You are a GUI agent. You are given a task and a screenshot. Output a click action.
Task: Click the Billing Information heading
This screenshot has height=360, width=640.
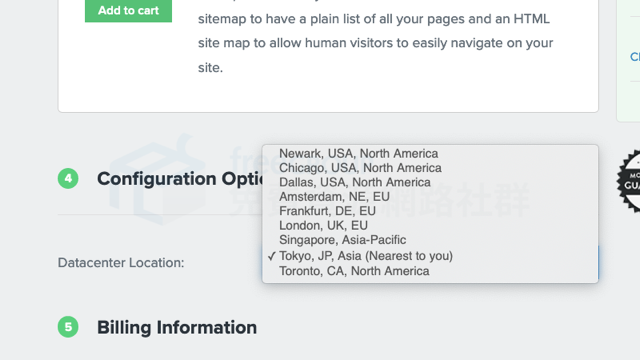pyautogui.click(x=177, y=327)
